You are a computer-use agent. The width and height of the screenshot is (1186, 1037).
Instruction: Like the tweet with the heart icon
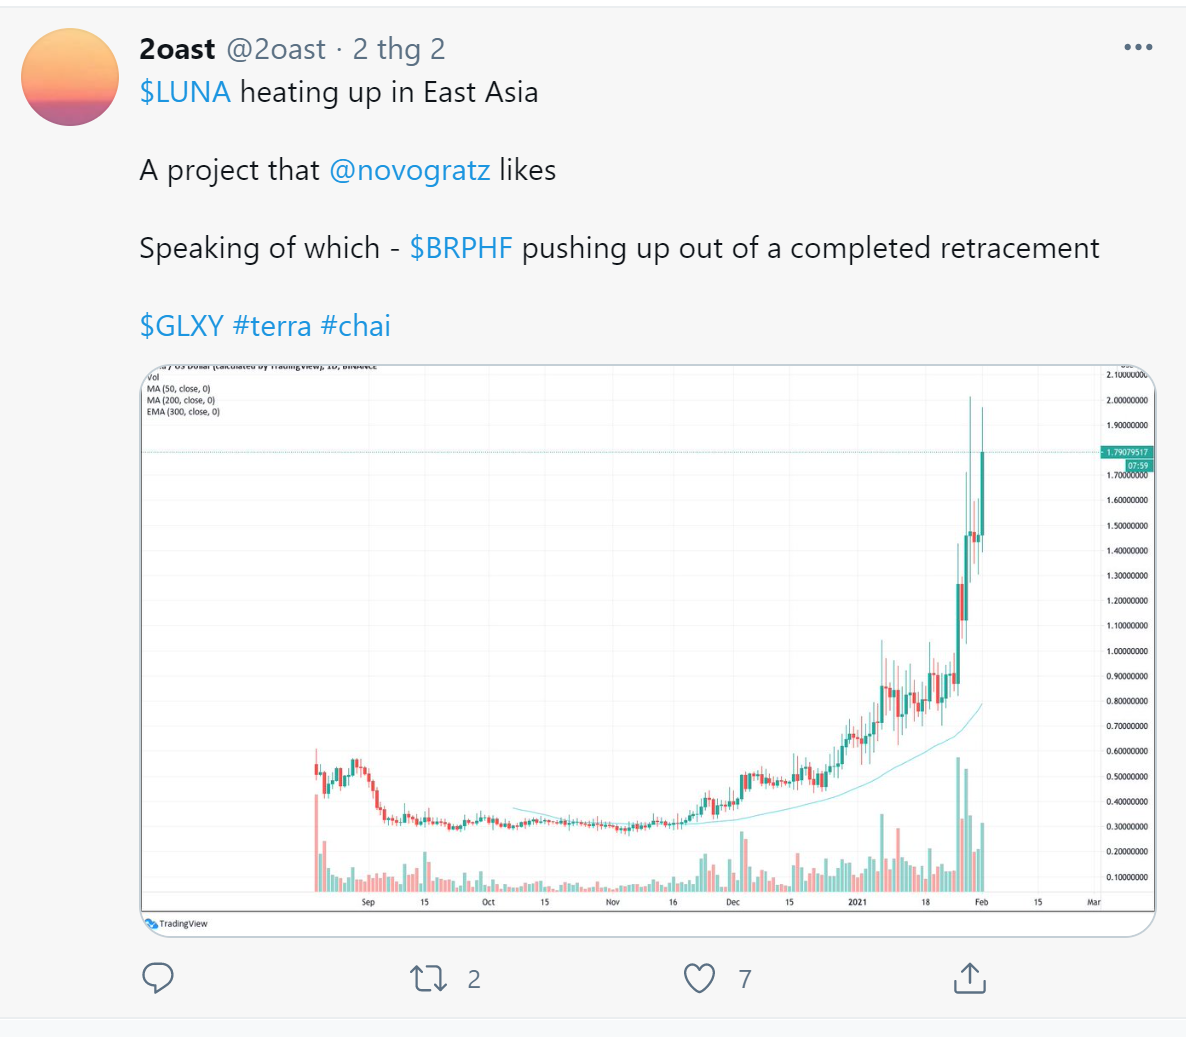pos(699,978)
